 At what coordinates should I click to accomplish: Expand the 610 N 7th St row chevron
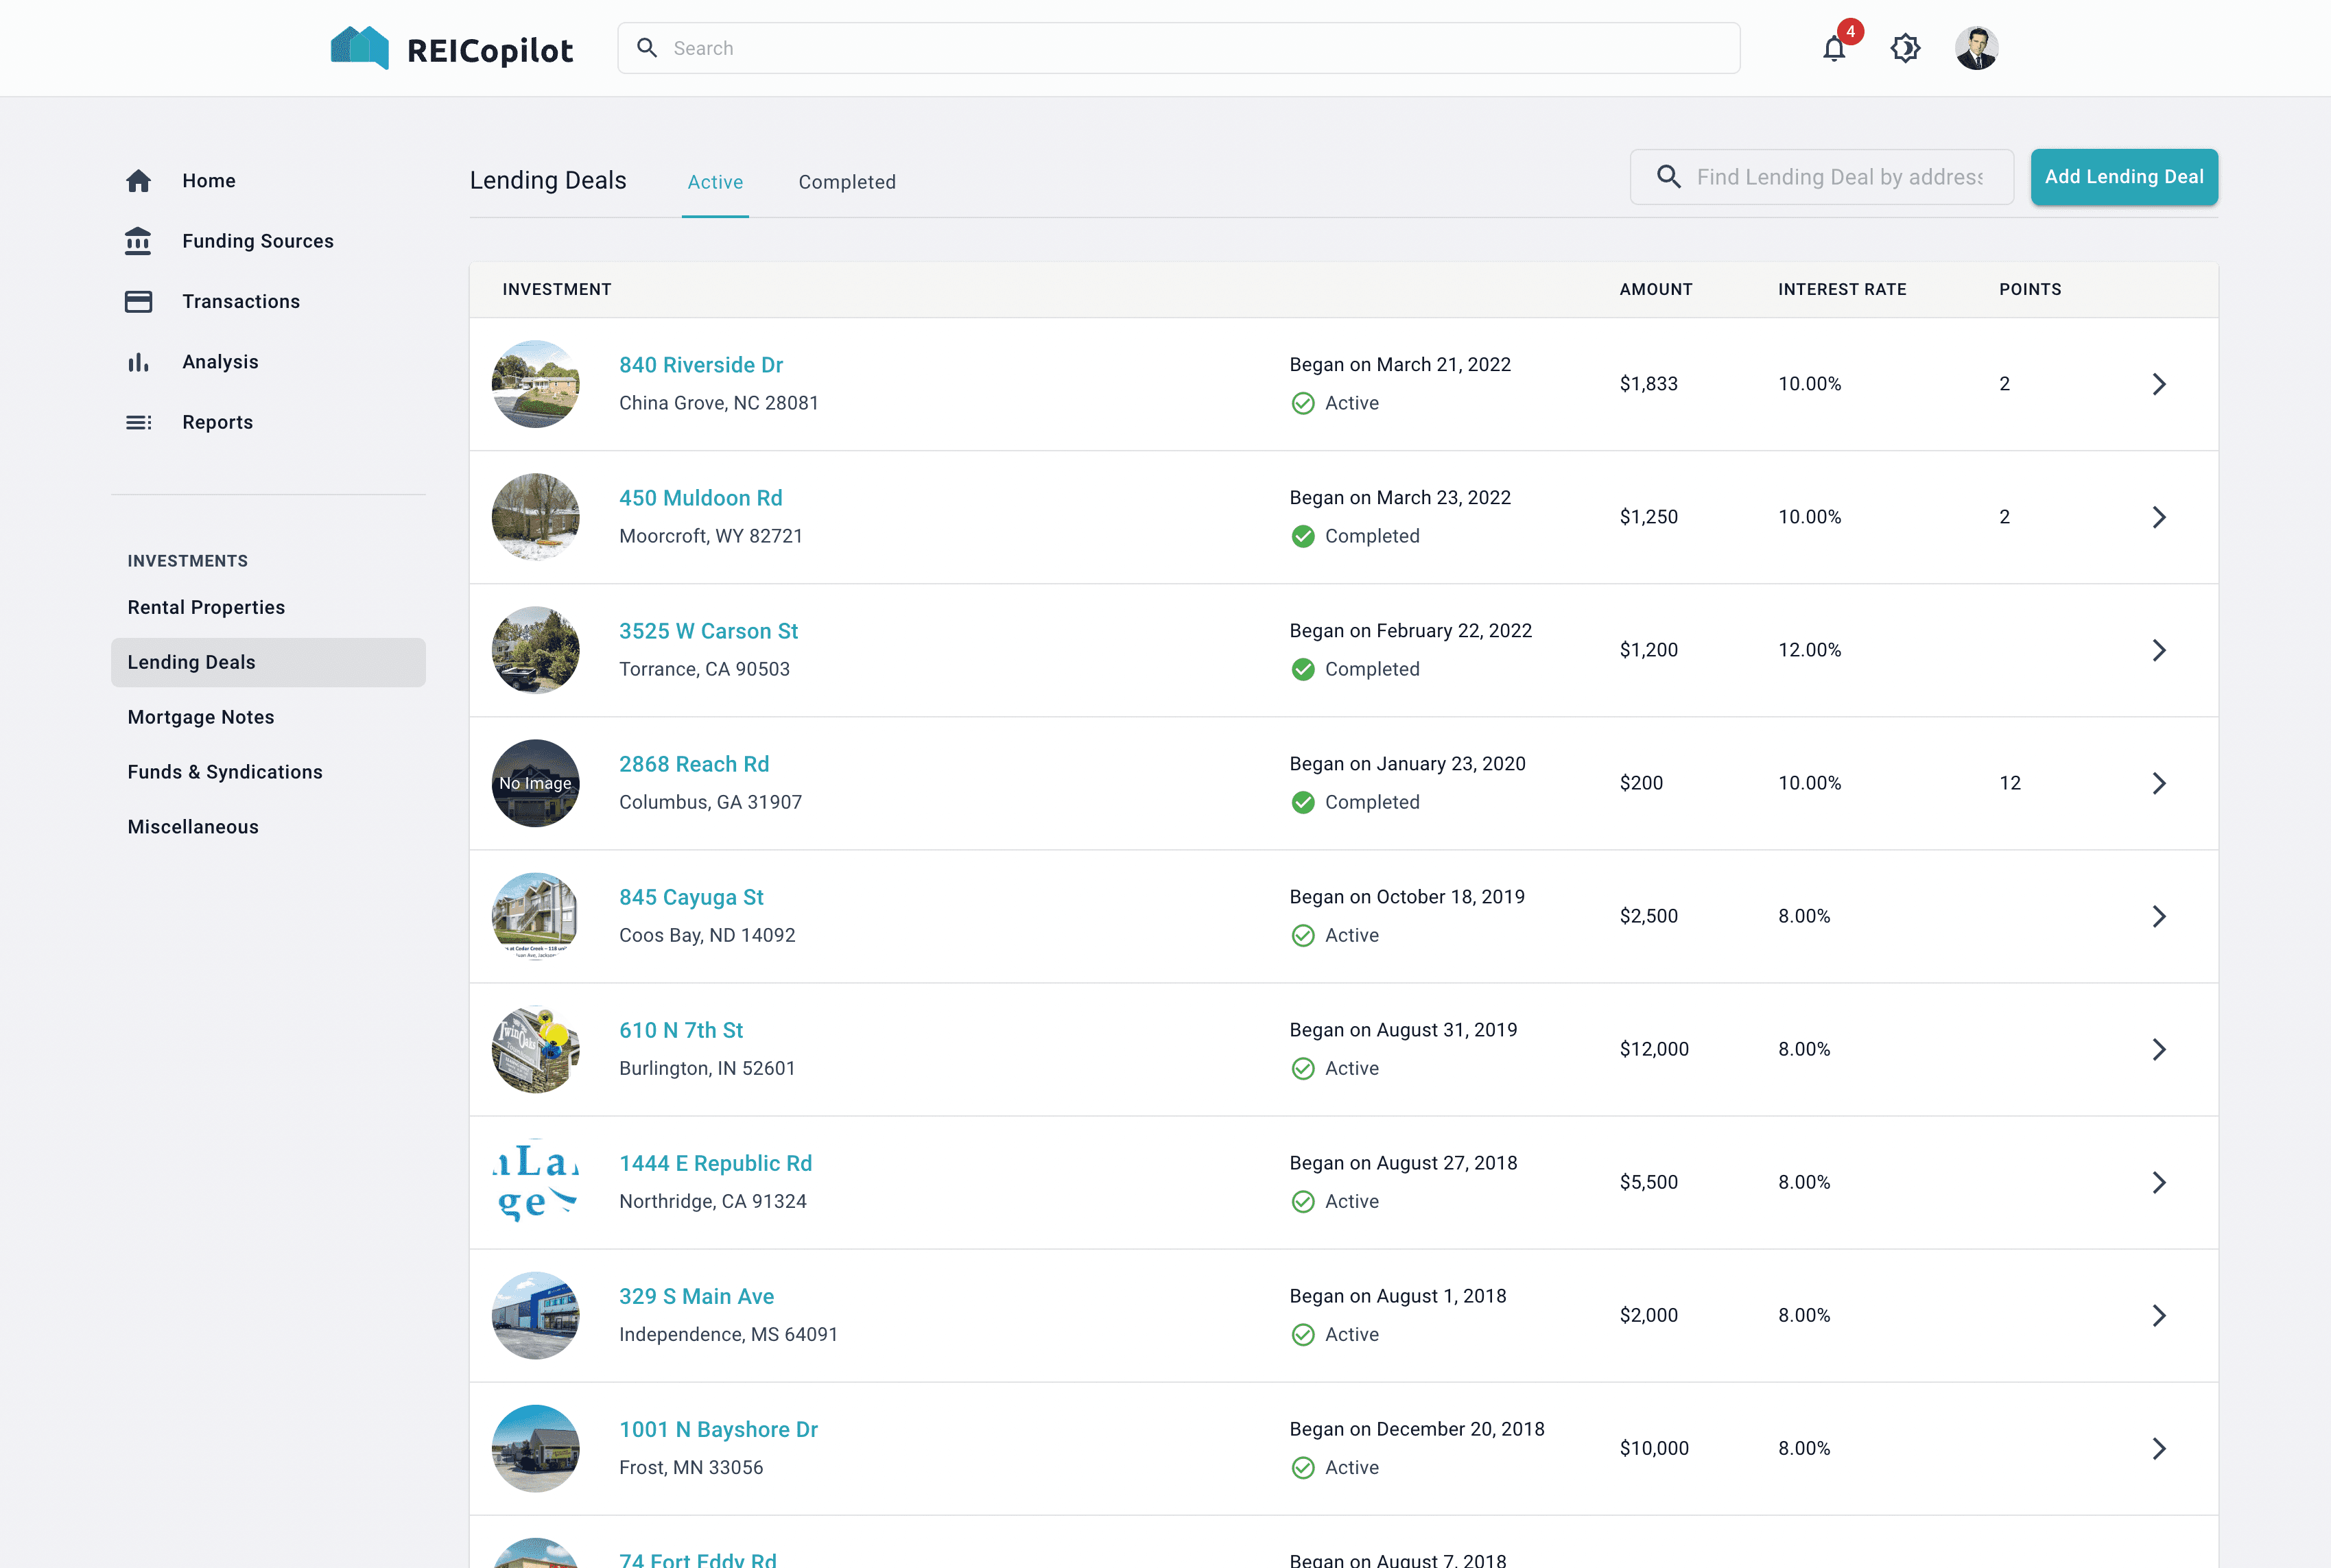(2158, 1049)
